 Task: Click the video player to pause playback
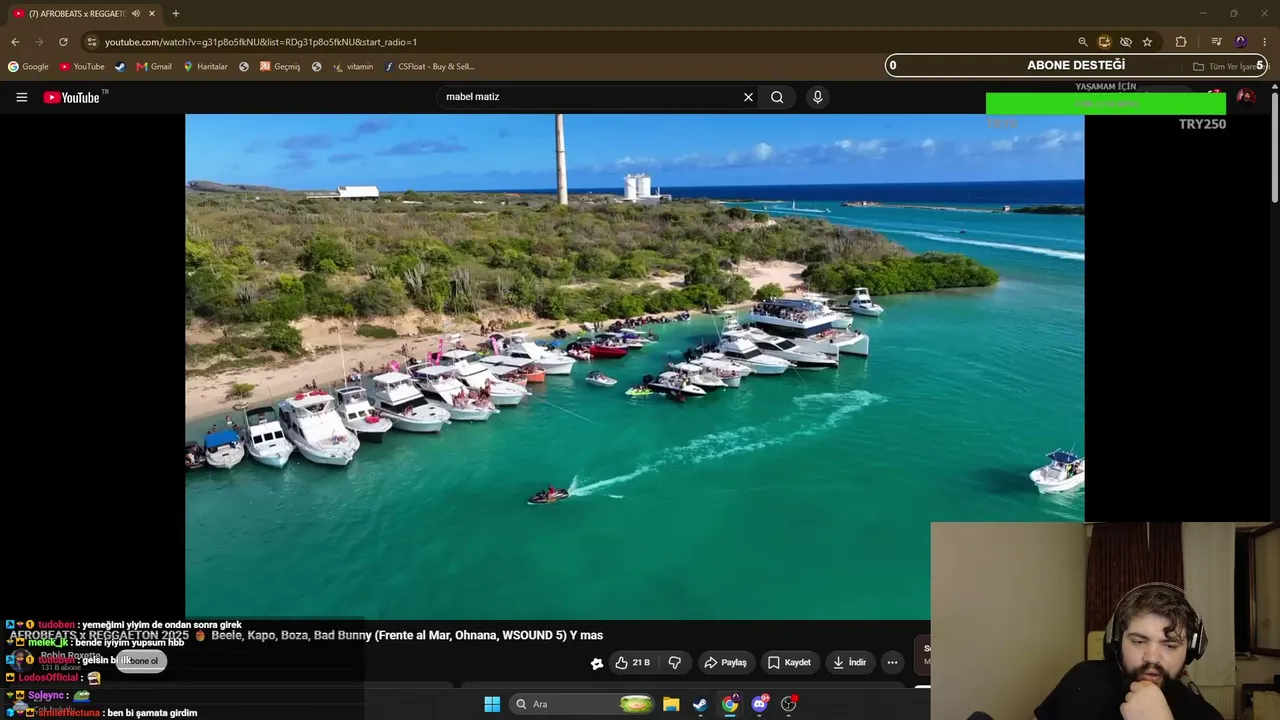coord(634,366)
